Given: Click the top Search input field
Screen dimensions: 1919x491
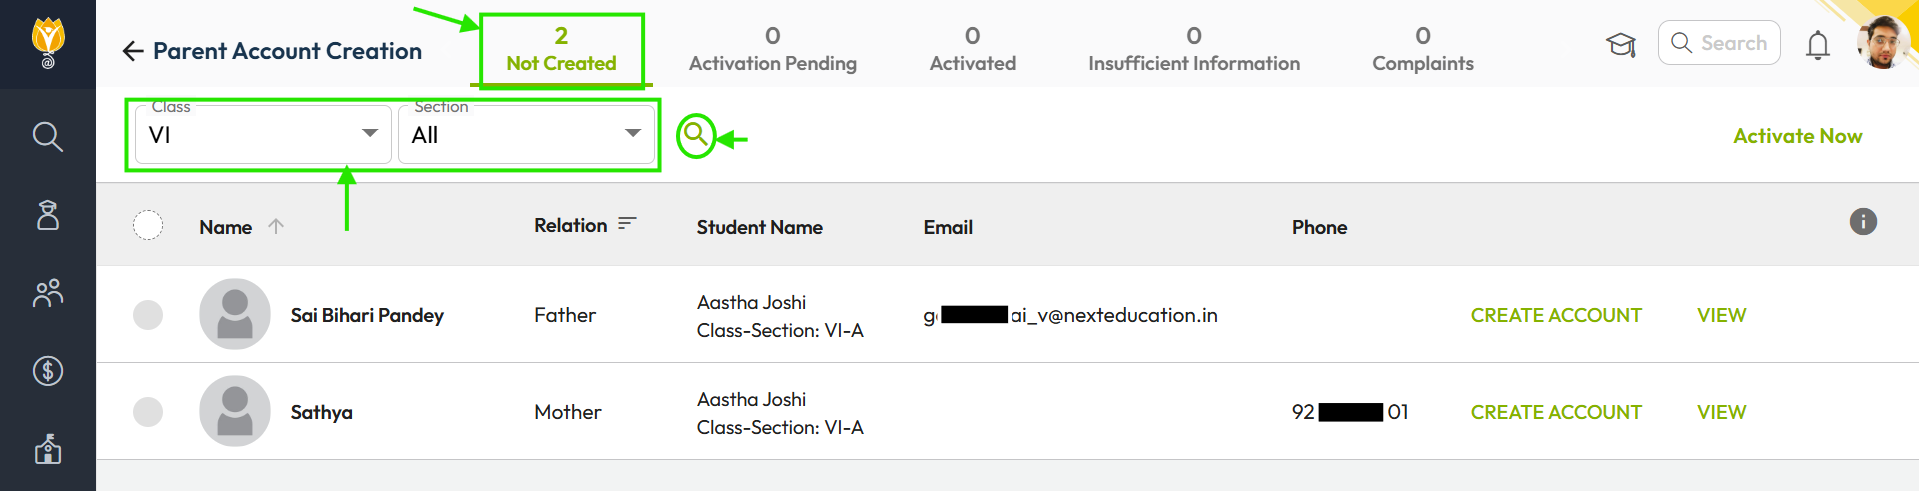Looking at the screenshot, I should point(1719,43).
